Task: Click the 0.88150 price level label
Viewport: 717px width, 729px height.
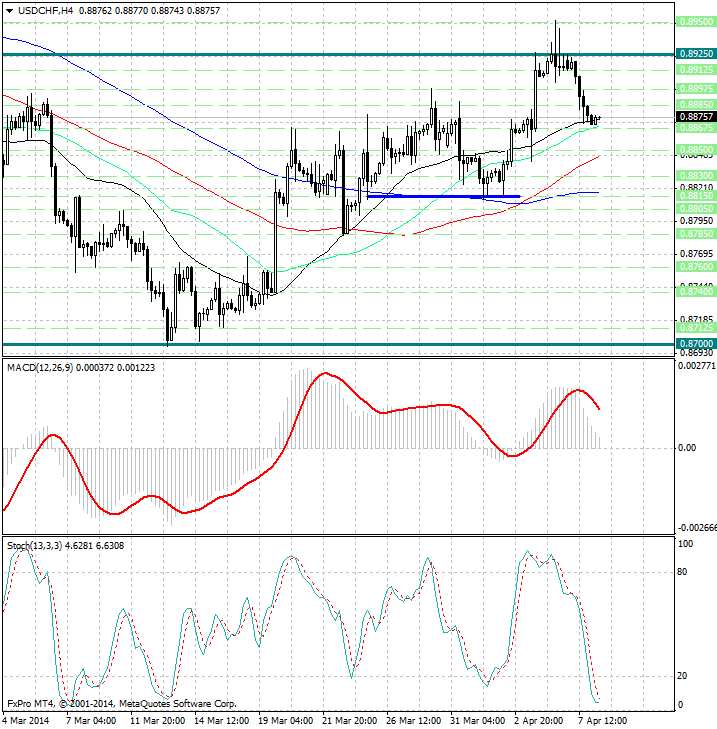Action: tap(694, 197)
